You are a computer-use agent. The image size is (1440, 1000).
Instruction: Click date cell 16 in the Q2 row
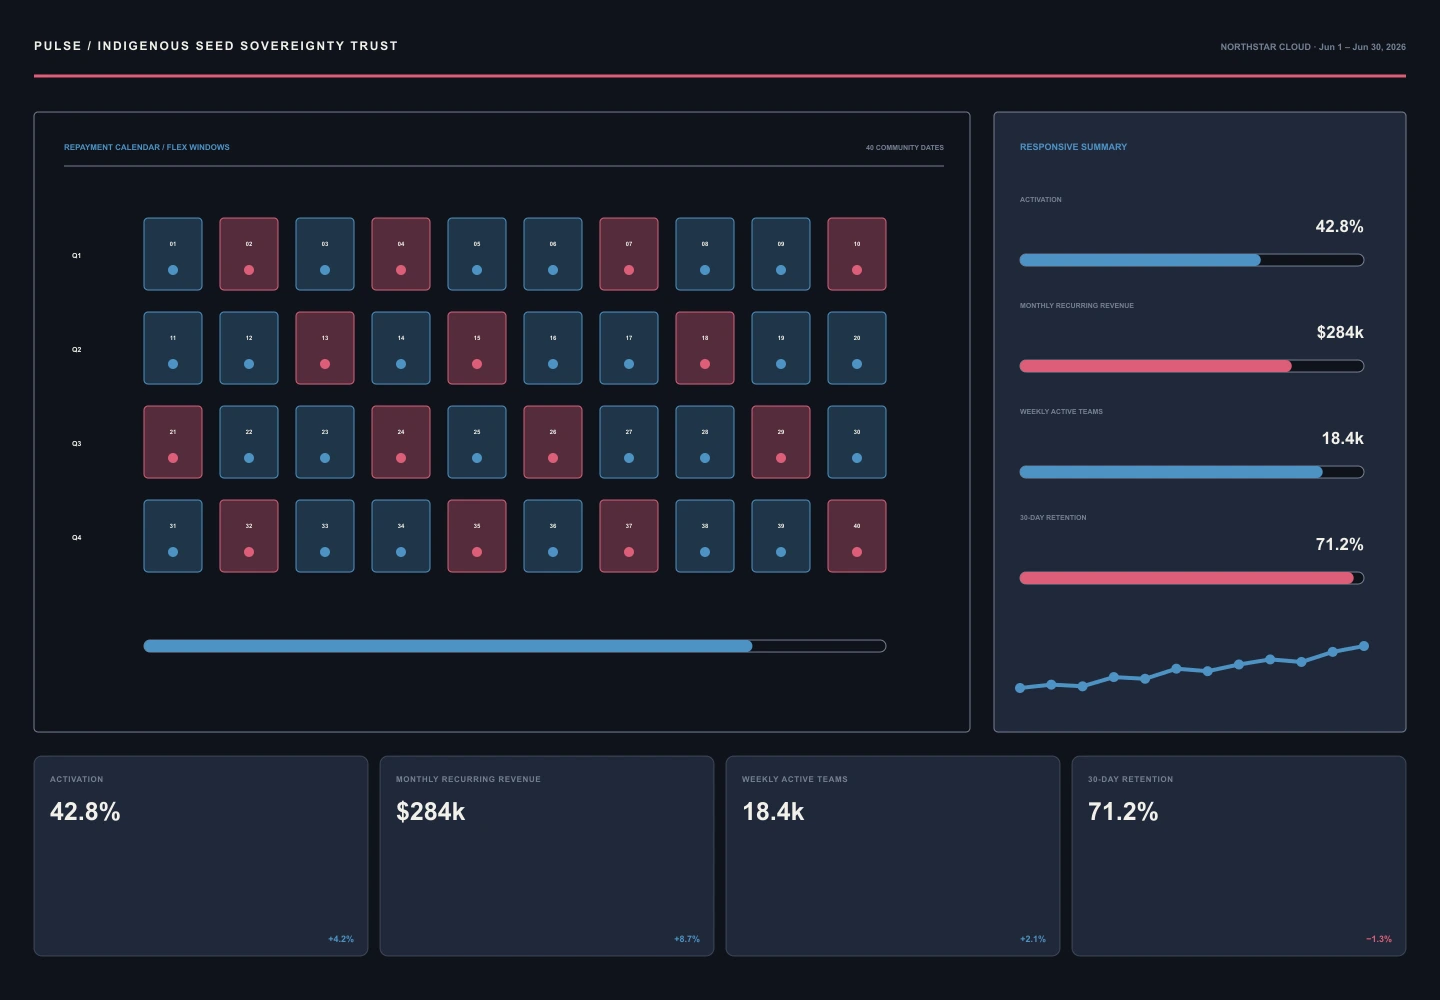click(553, 348)
